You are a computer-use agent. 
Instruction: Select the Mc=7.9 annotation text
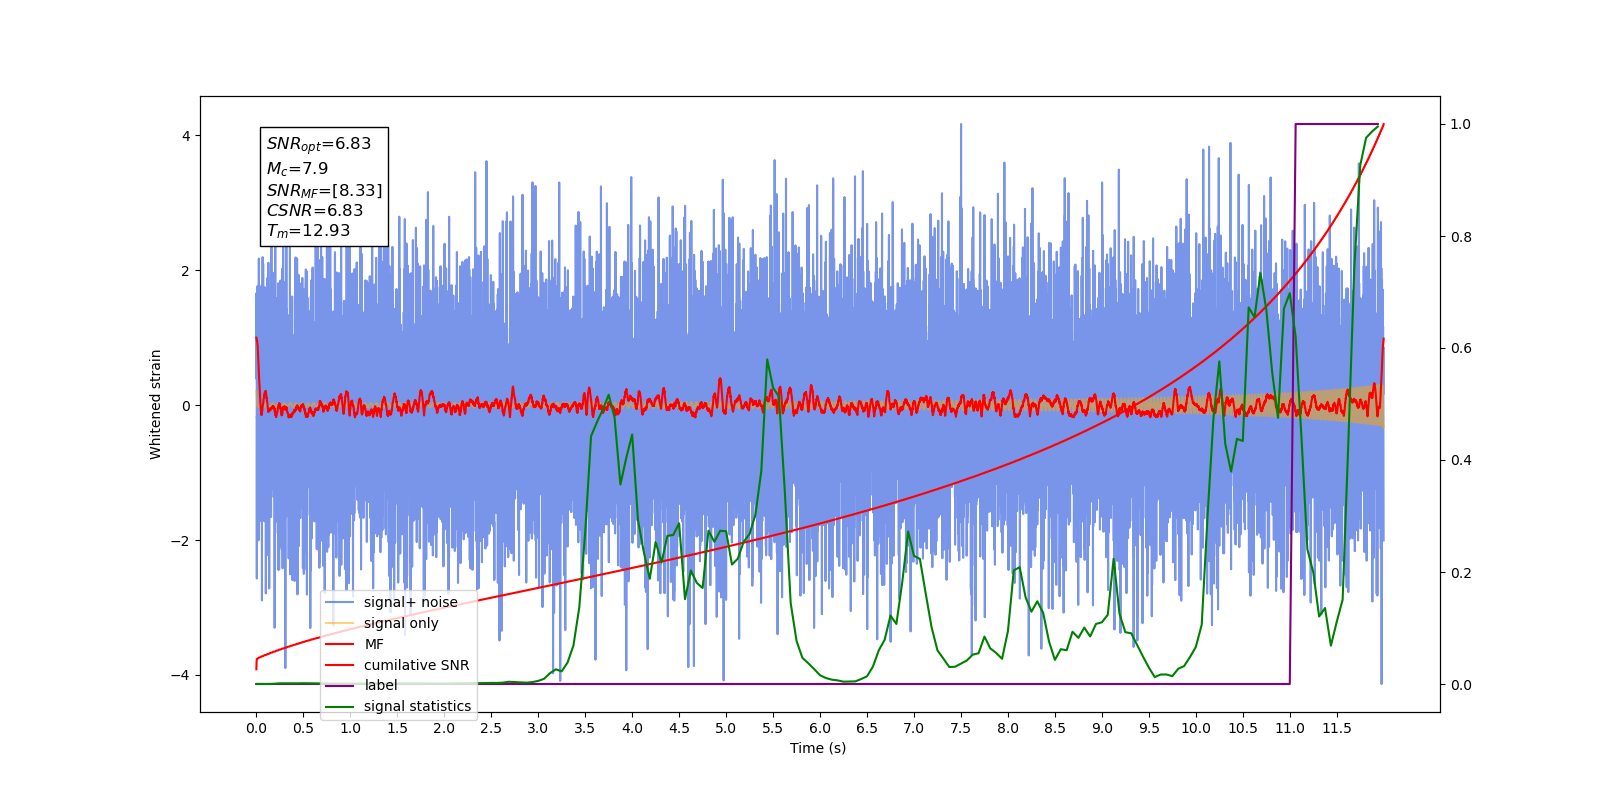[297, 168]
